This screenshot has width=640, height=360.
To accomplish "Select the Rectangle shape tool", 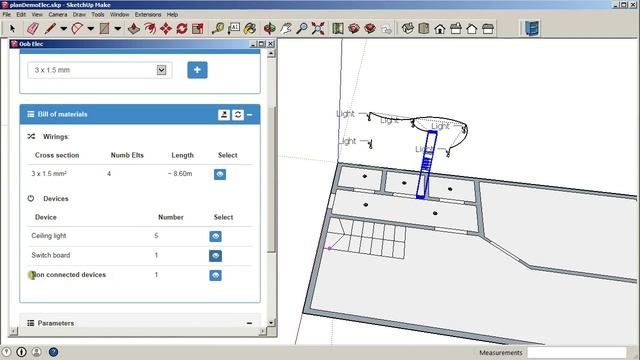I will (104, 29).
